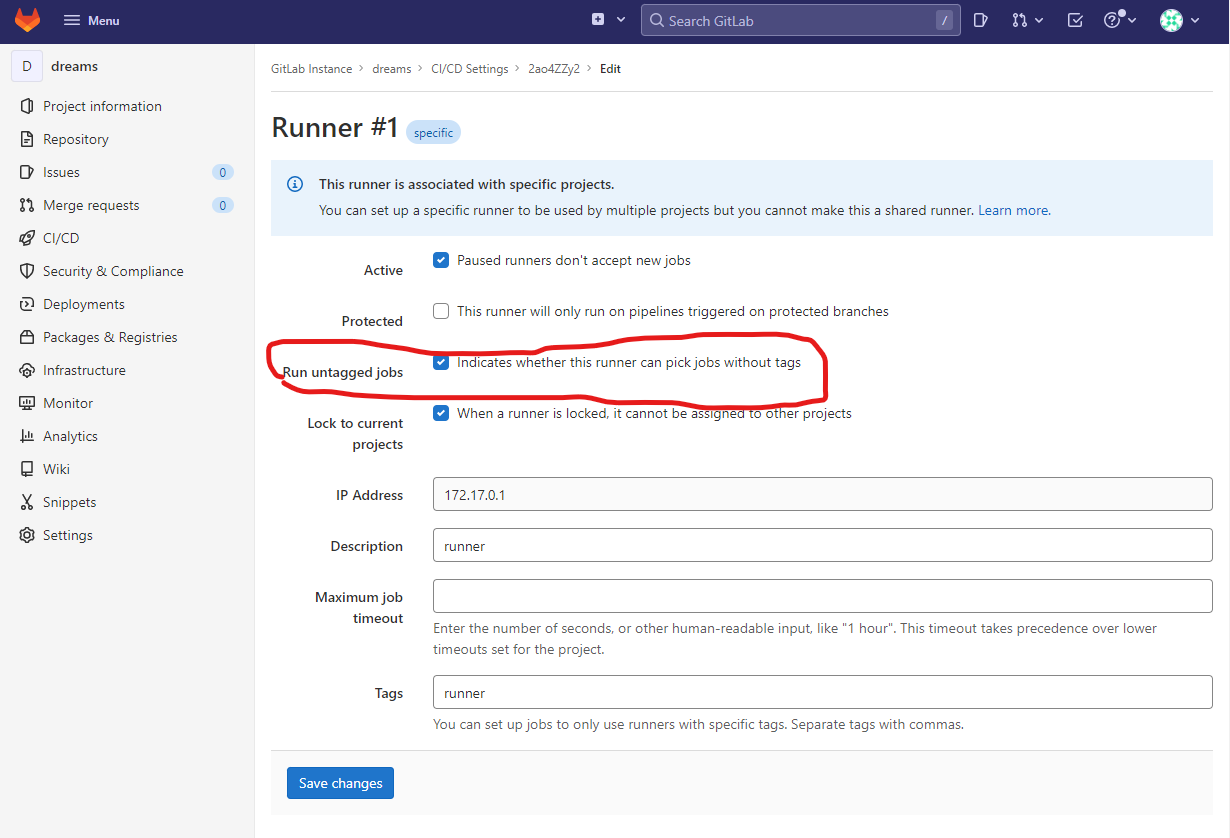1230x838 pixels.
Task: Open the Menu hamburger button
Action: point(91,20)
